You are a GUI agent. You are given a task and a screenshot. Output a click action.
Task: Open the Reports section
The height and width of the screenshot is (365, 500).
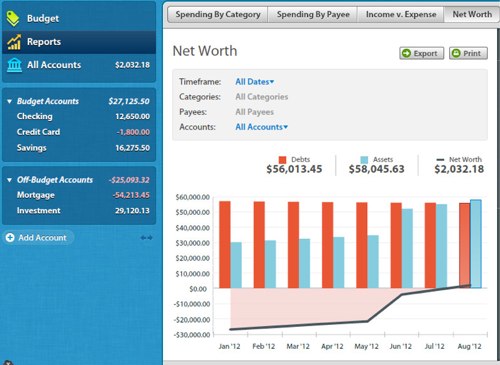coord(79,42)
